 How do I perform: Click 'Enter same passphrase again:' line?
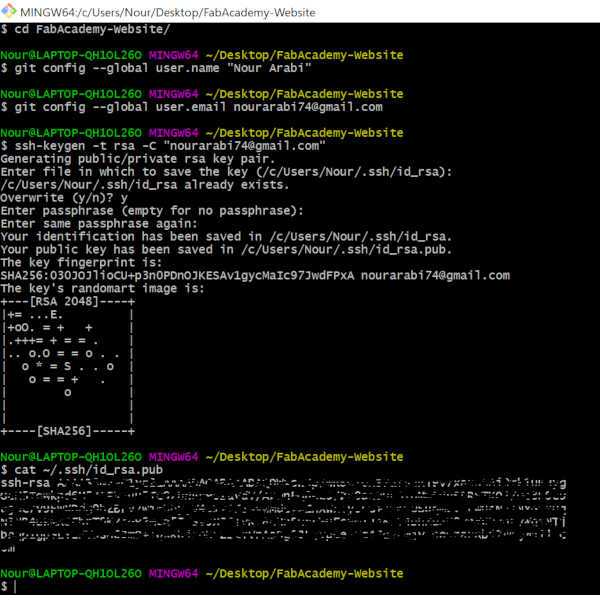pyautogui.click(x=99, y=224)
